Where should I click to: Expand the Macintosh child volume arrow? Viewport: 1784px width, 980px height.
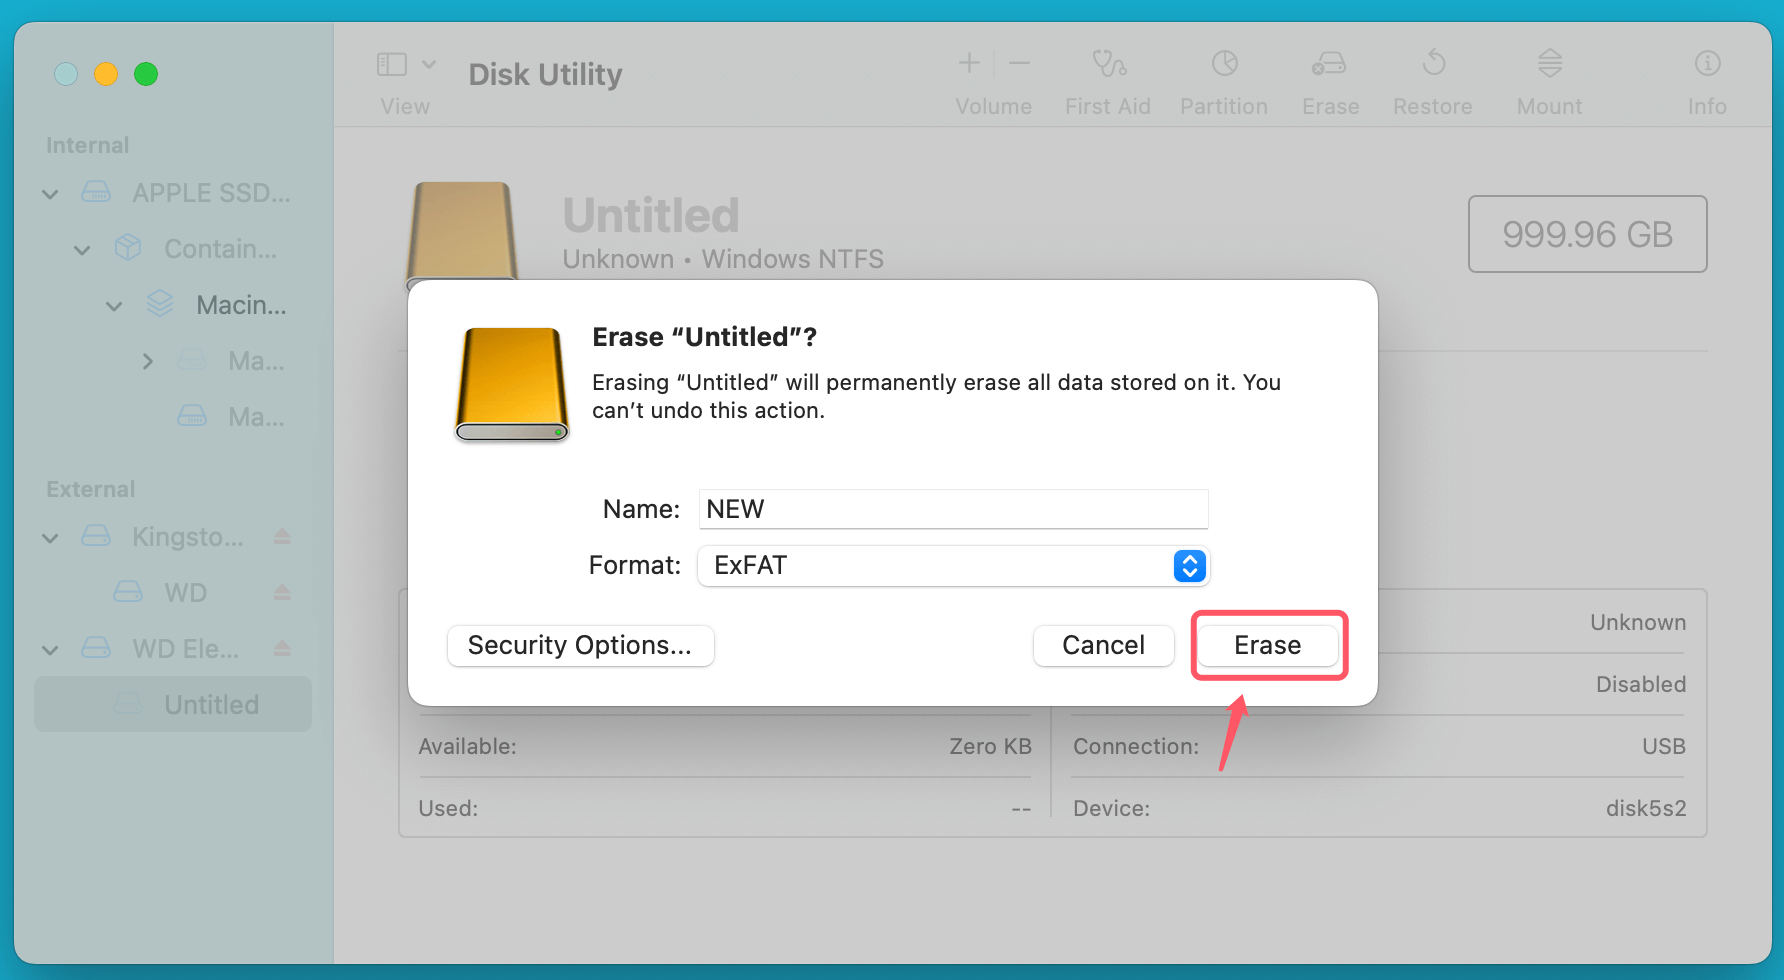[148, 361]
